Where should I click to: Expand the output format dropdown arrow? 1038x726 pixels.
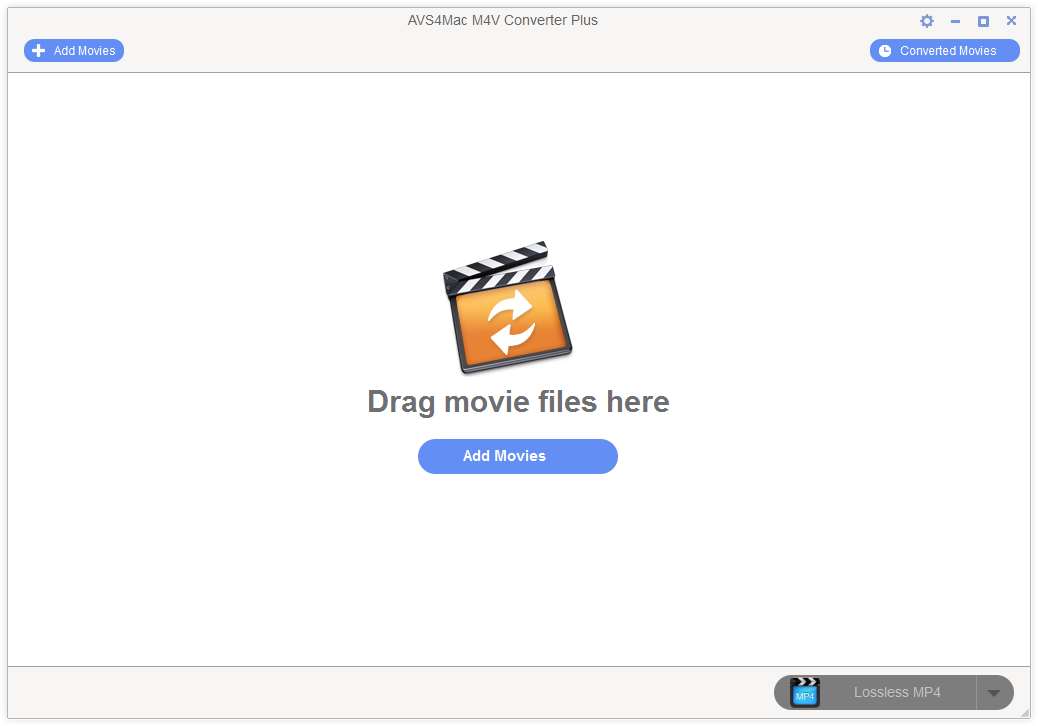(994, 693)
